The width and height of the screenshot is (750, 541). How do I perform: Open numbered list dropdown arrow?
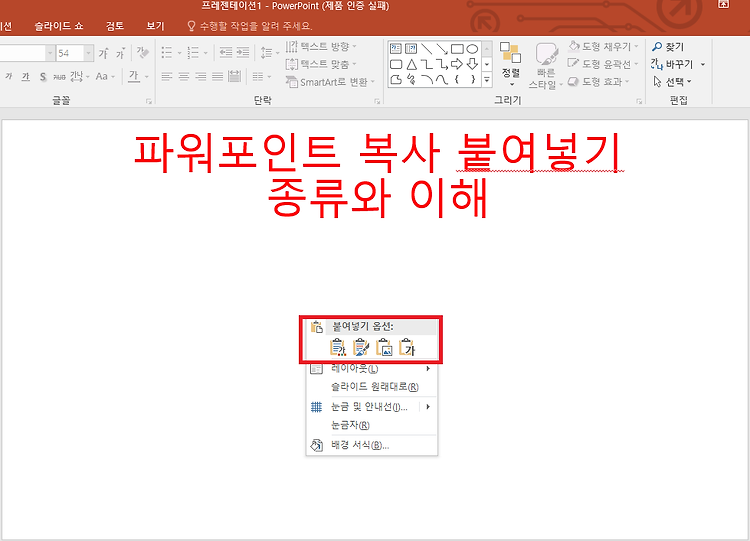[206, 53]
